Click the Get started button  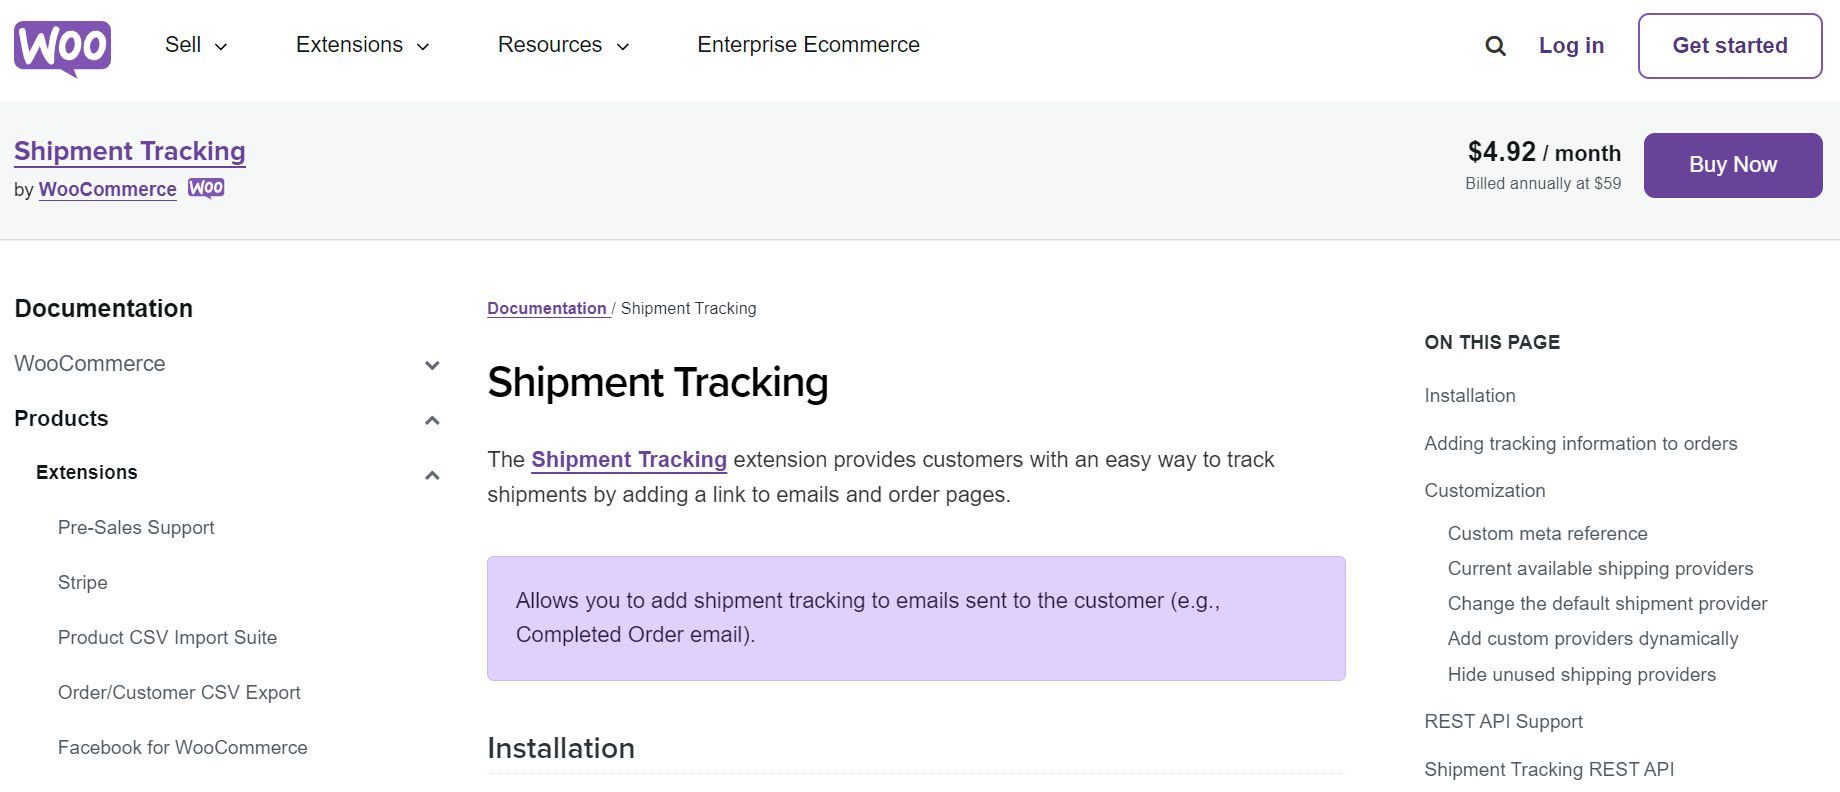tap(1730, 46)
